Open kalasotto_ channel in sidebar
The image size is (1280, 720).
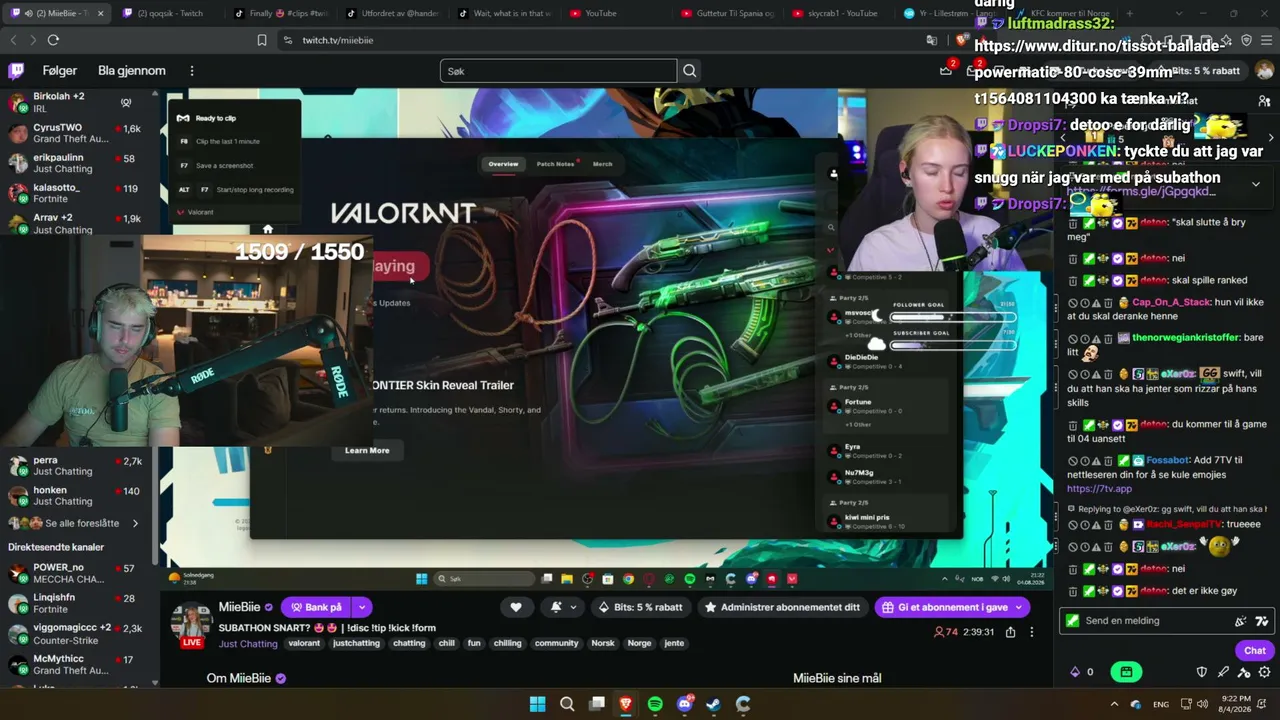pos(78,193)
